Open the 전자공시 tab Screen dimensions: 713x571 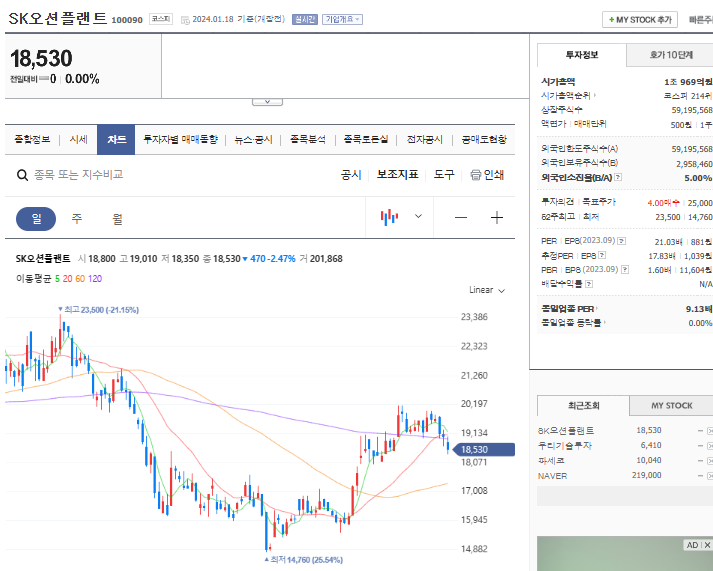[x=424, y=140]
